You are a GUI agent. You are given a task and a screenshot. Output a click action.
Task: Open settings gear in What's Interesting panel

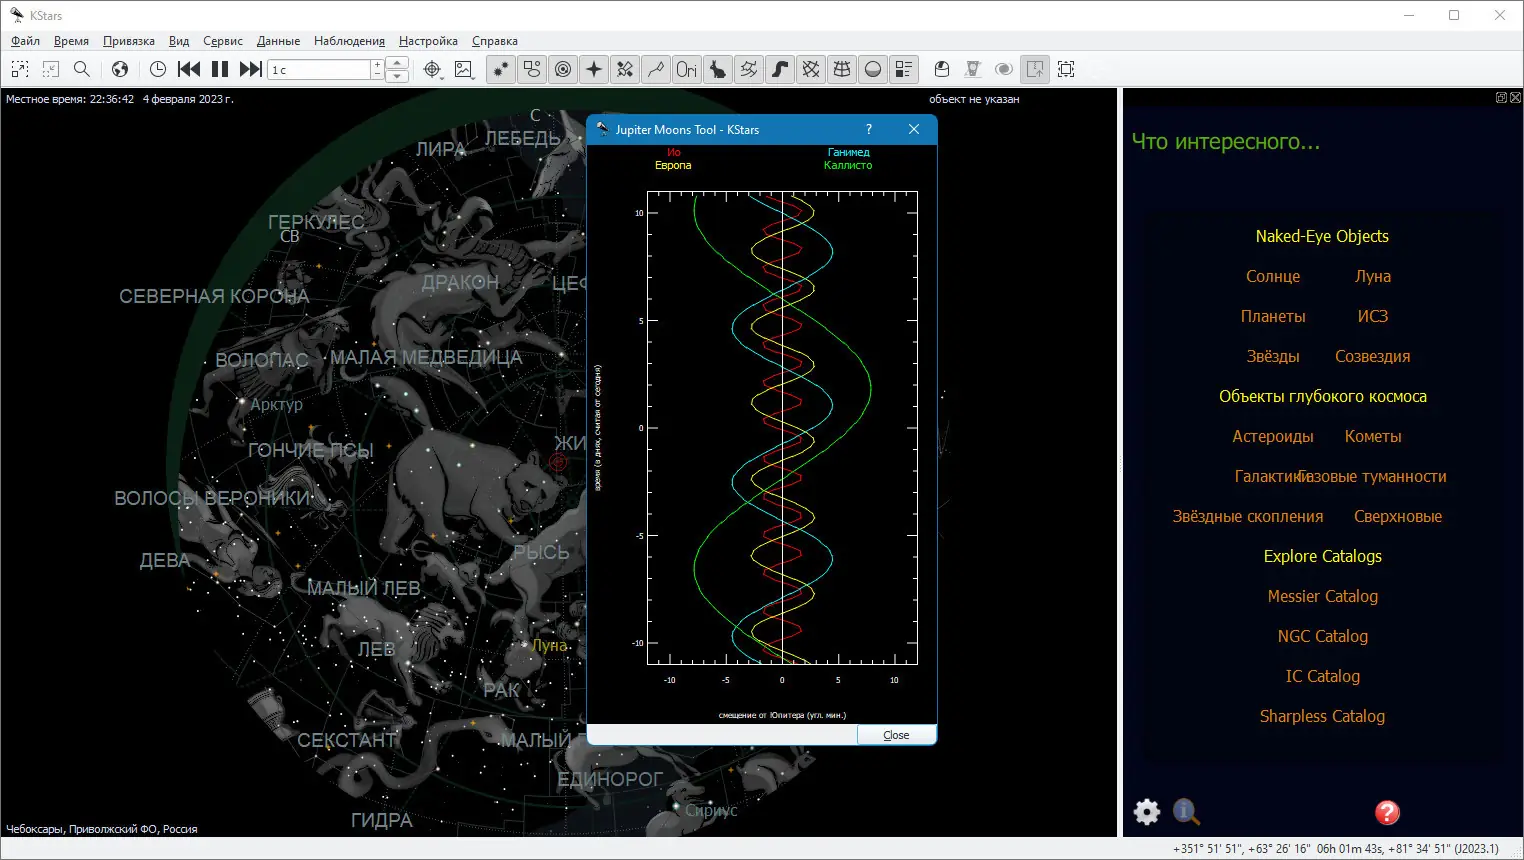[1147, 811]
